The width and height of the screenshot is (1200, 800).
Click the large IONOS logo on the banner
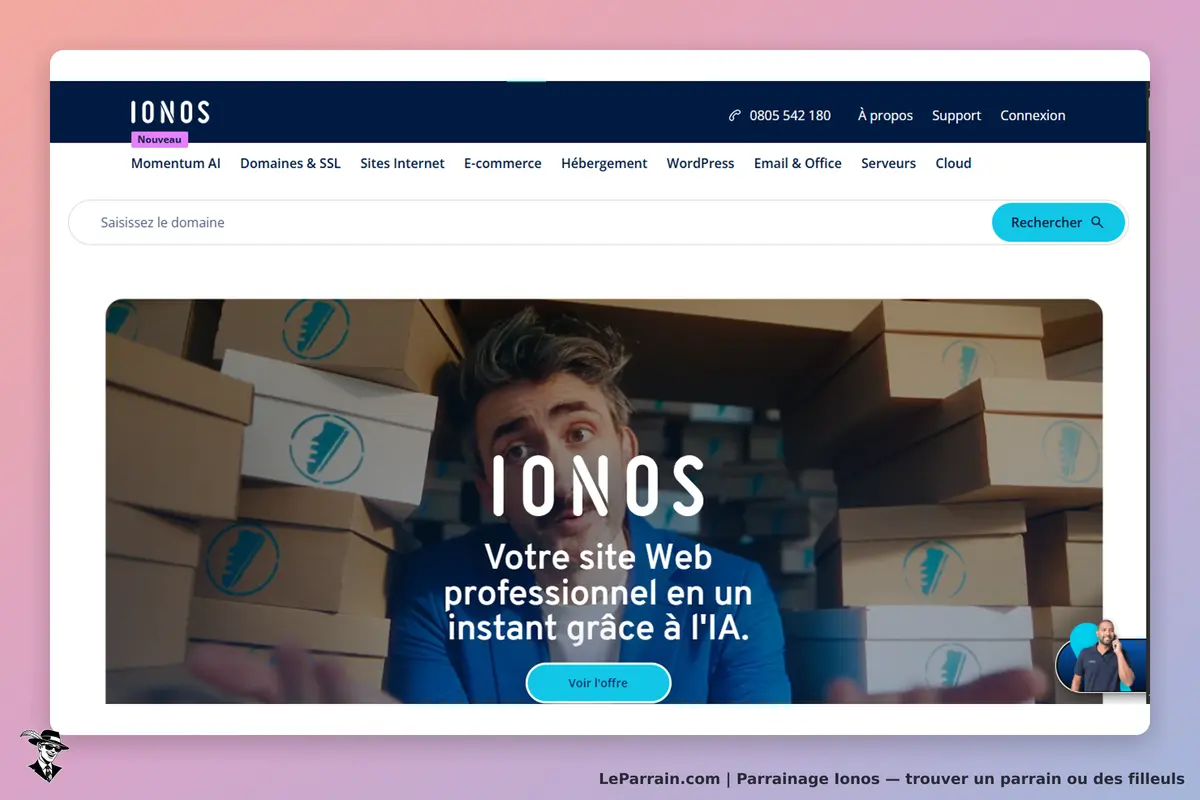click(x=598, y=486)
